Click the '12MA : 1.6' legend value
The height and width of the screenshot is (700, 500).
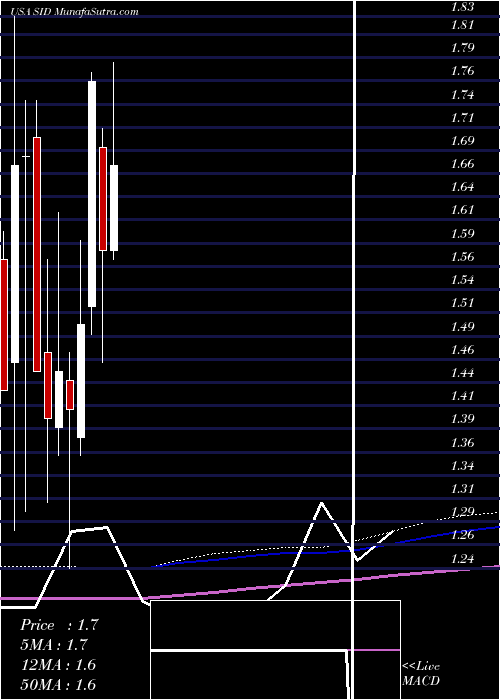pyautogui.click(x=58, y=665)
